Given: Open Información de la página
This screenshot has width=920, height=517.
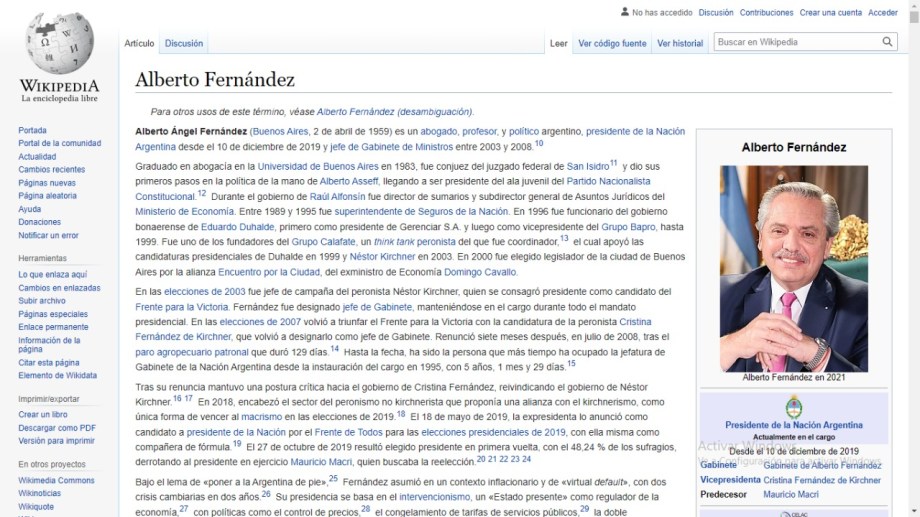Looking at the screenshot, I should pyautogui.click(x=49, y=344).
